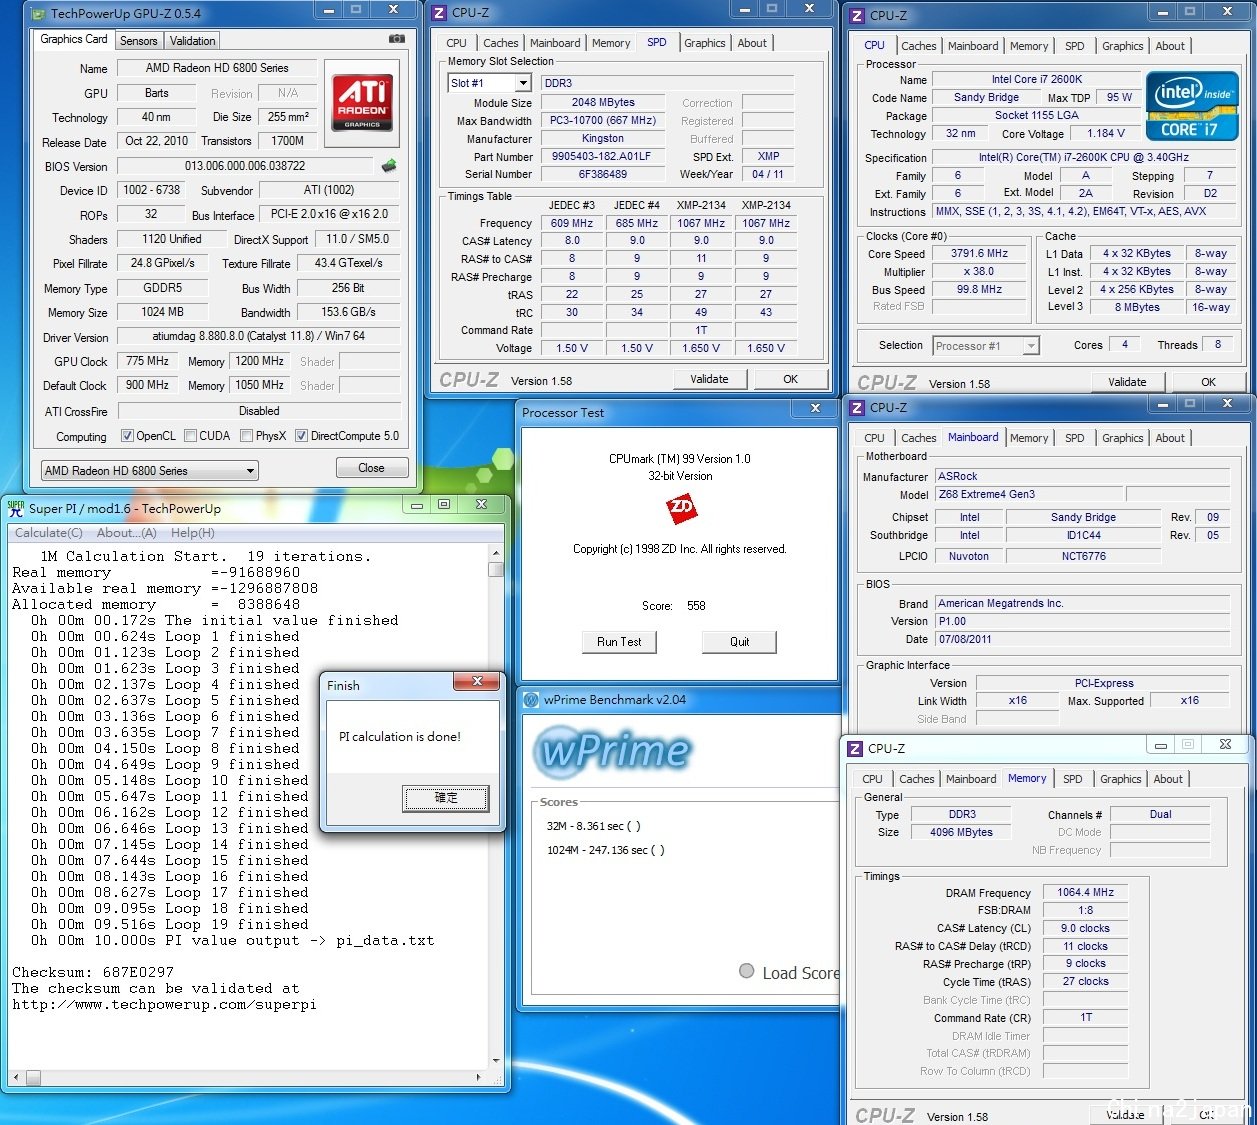Viewport: 1257px width, 1125px height.
Task: Click OK in the CPU-Z SPD window
Action: click(x=791, y=379)
